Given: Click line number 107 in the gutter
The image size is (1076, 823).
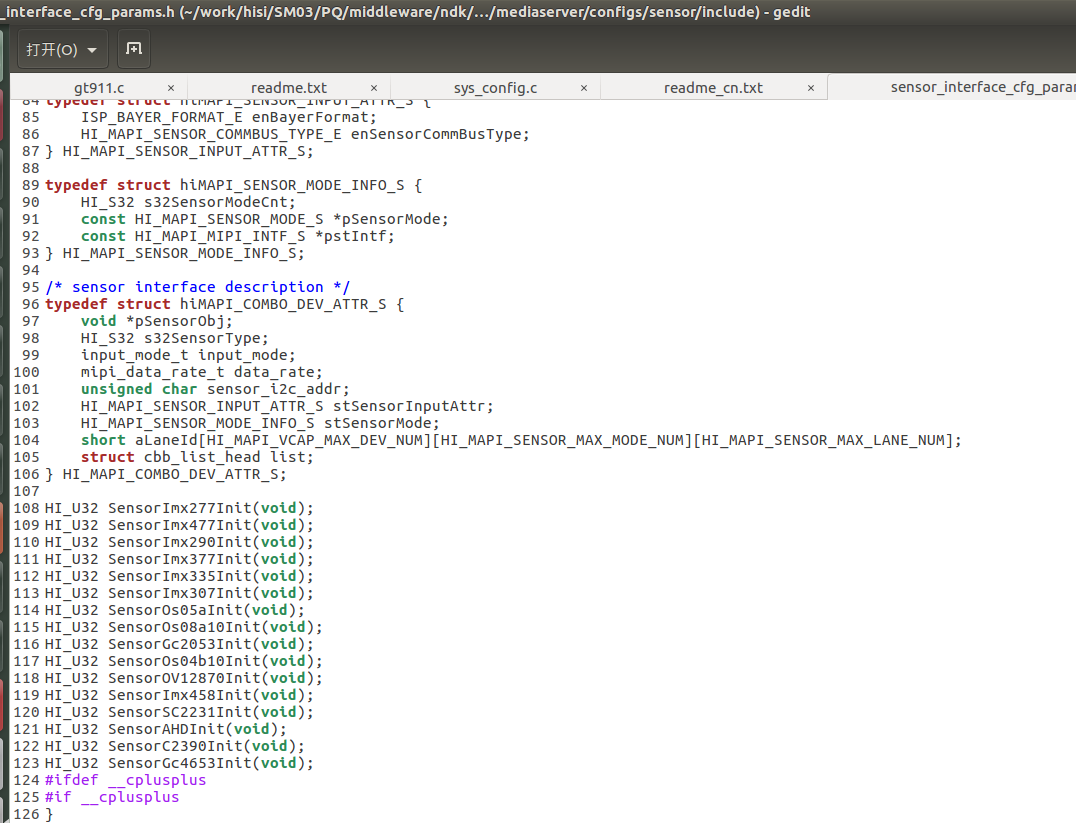Looking at the screenshot, I should [26, 491].
